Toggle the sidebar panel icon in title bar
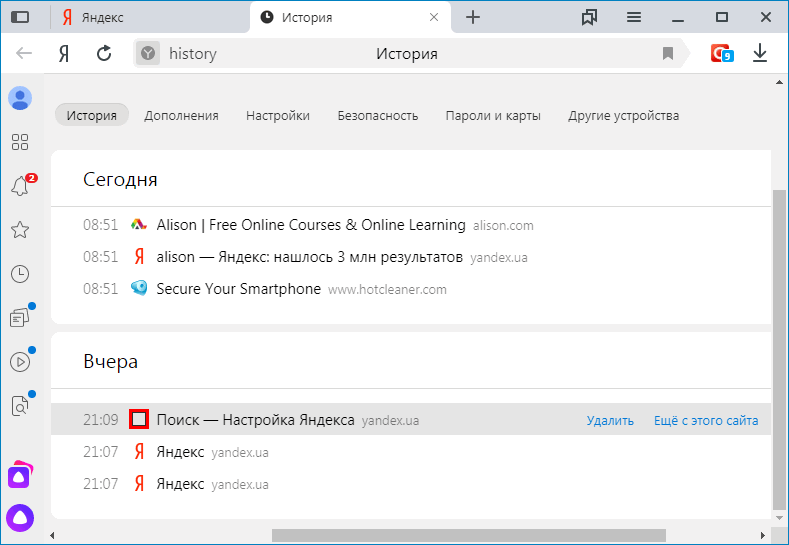This screenshot has width=789, height=545. (20, 17)
